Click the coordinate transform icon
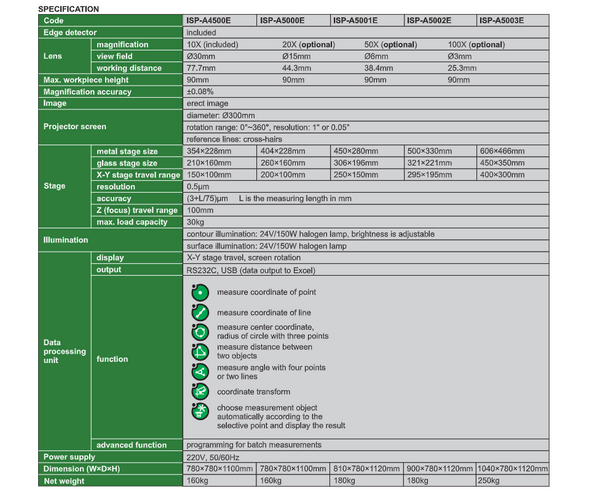 pyautogui.click(x=200, y=391)
